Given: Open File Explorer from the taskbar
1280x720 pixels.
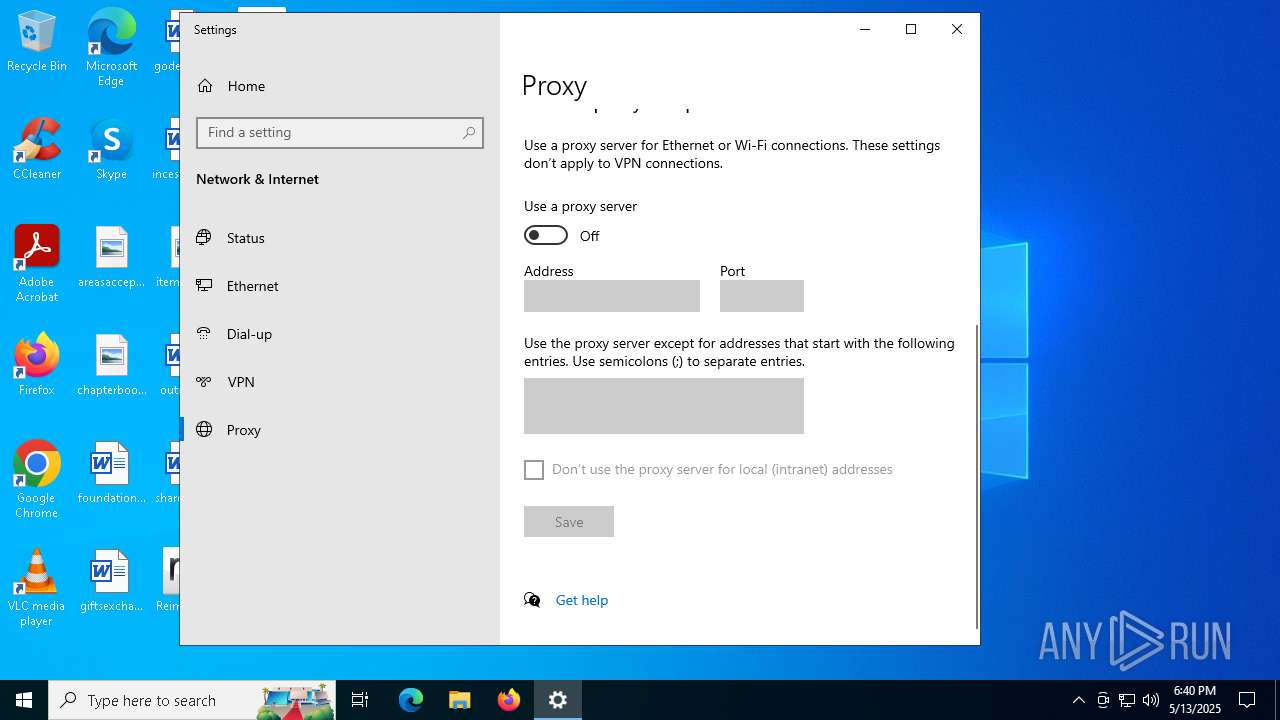Looking at the screenshot, I should click(460, 700).
